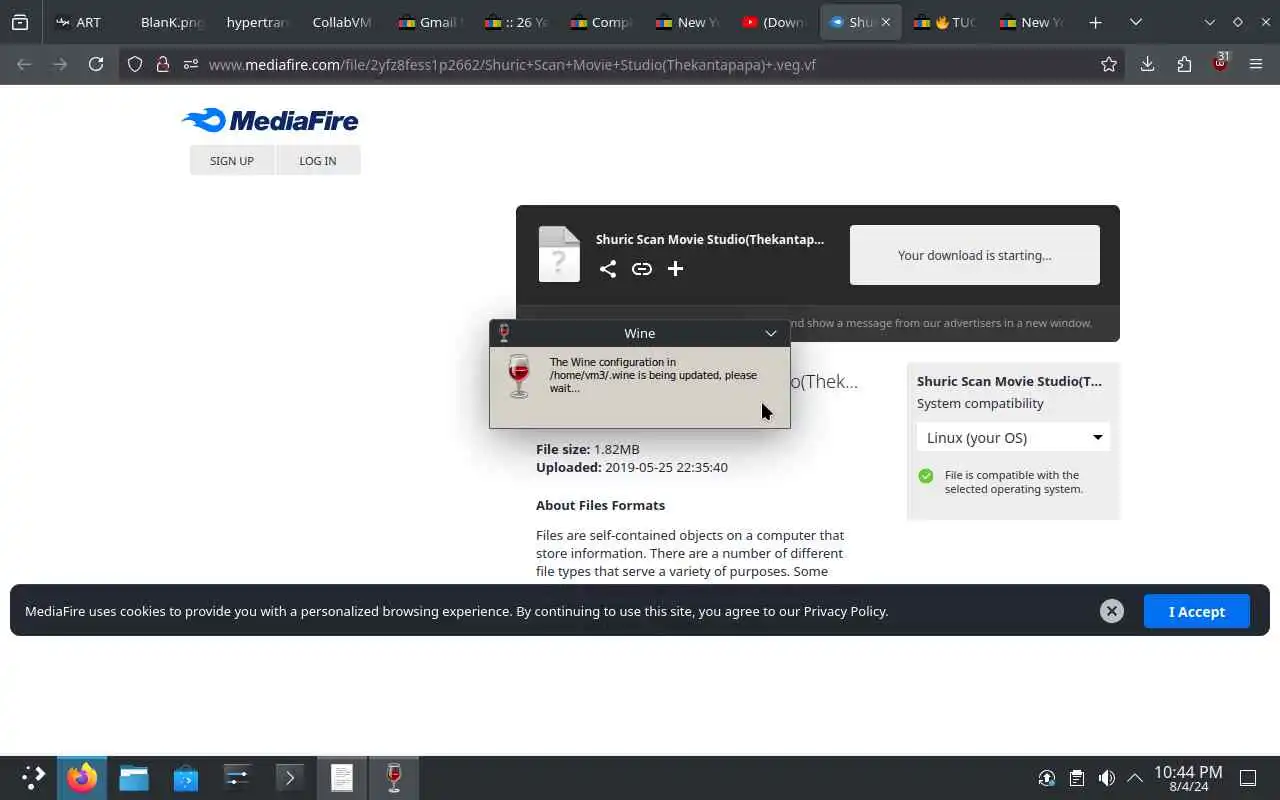This screenshot has height=800, width=1280.
Task: Open system updates tray icon
Action: click(x=1047, y=778)
